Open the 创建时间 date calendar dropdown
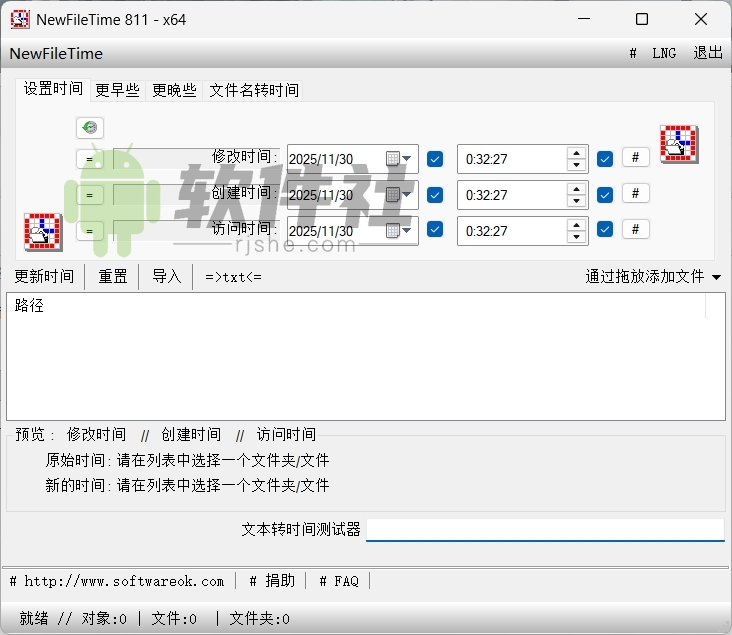Image resolution: width=732 pixels, height=635 pixels. (x=399, y=194)
